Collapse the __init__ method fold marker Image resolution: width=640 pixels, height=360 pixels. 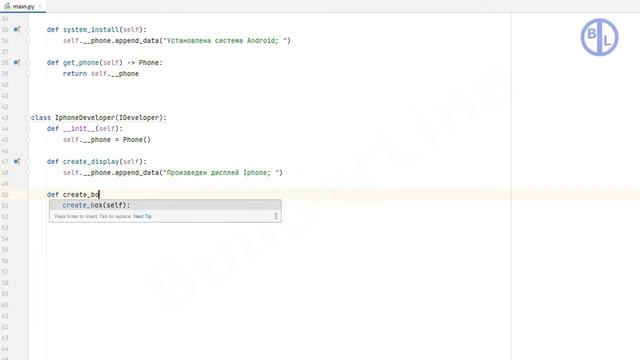pyautogui.click(x=28, y=129)
